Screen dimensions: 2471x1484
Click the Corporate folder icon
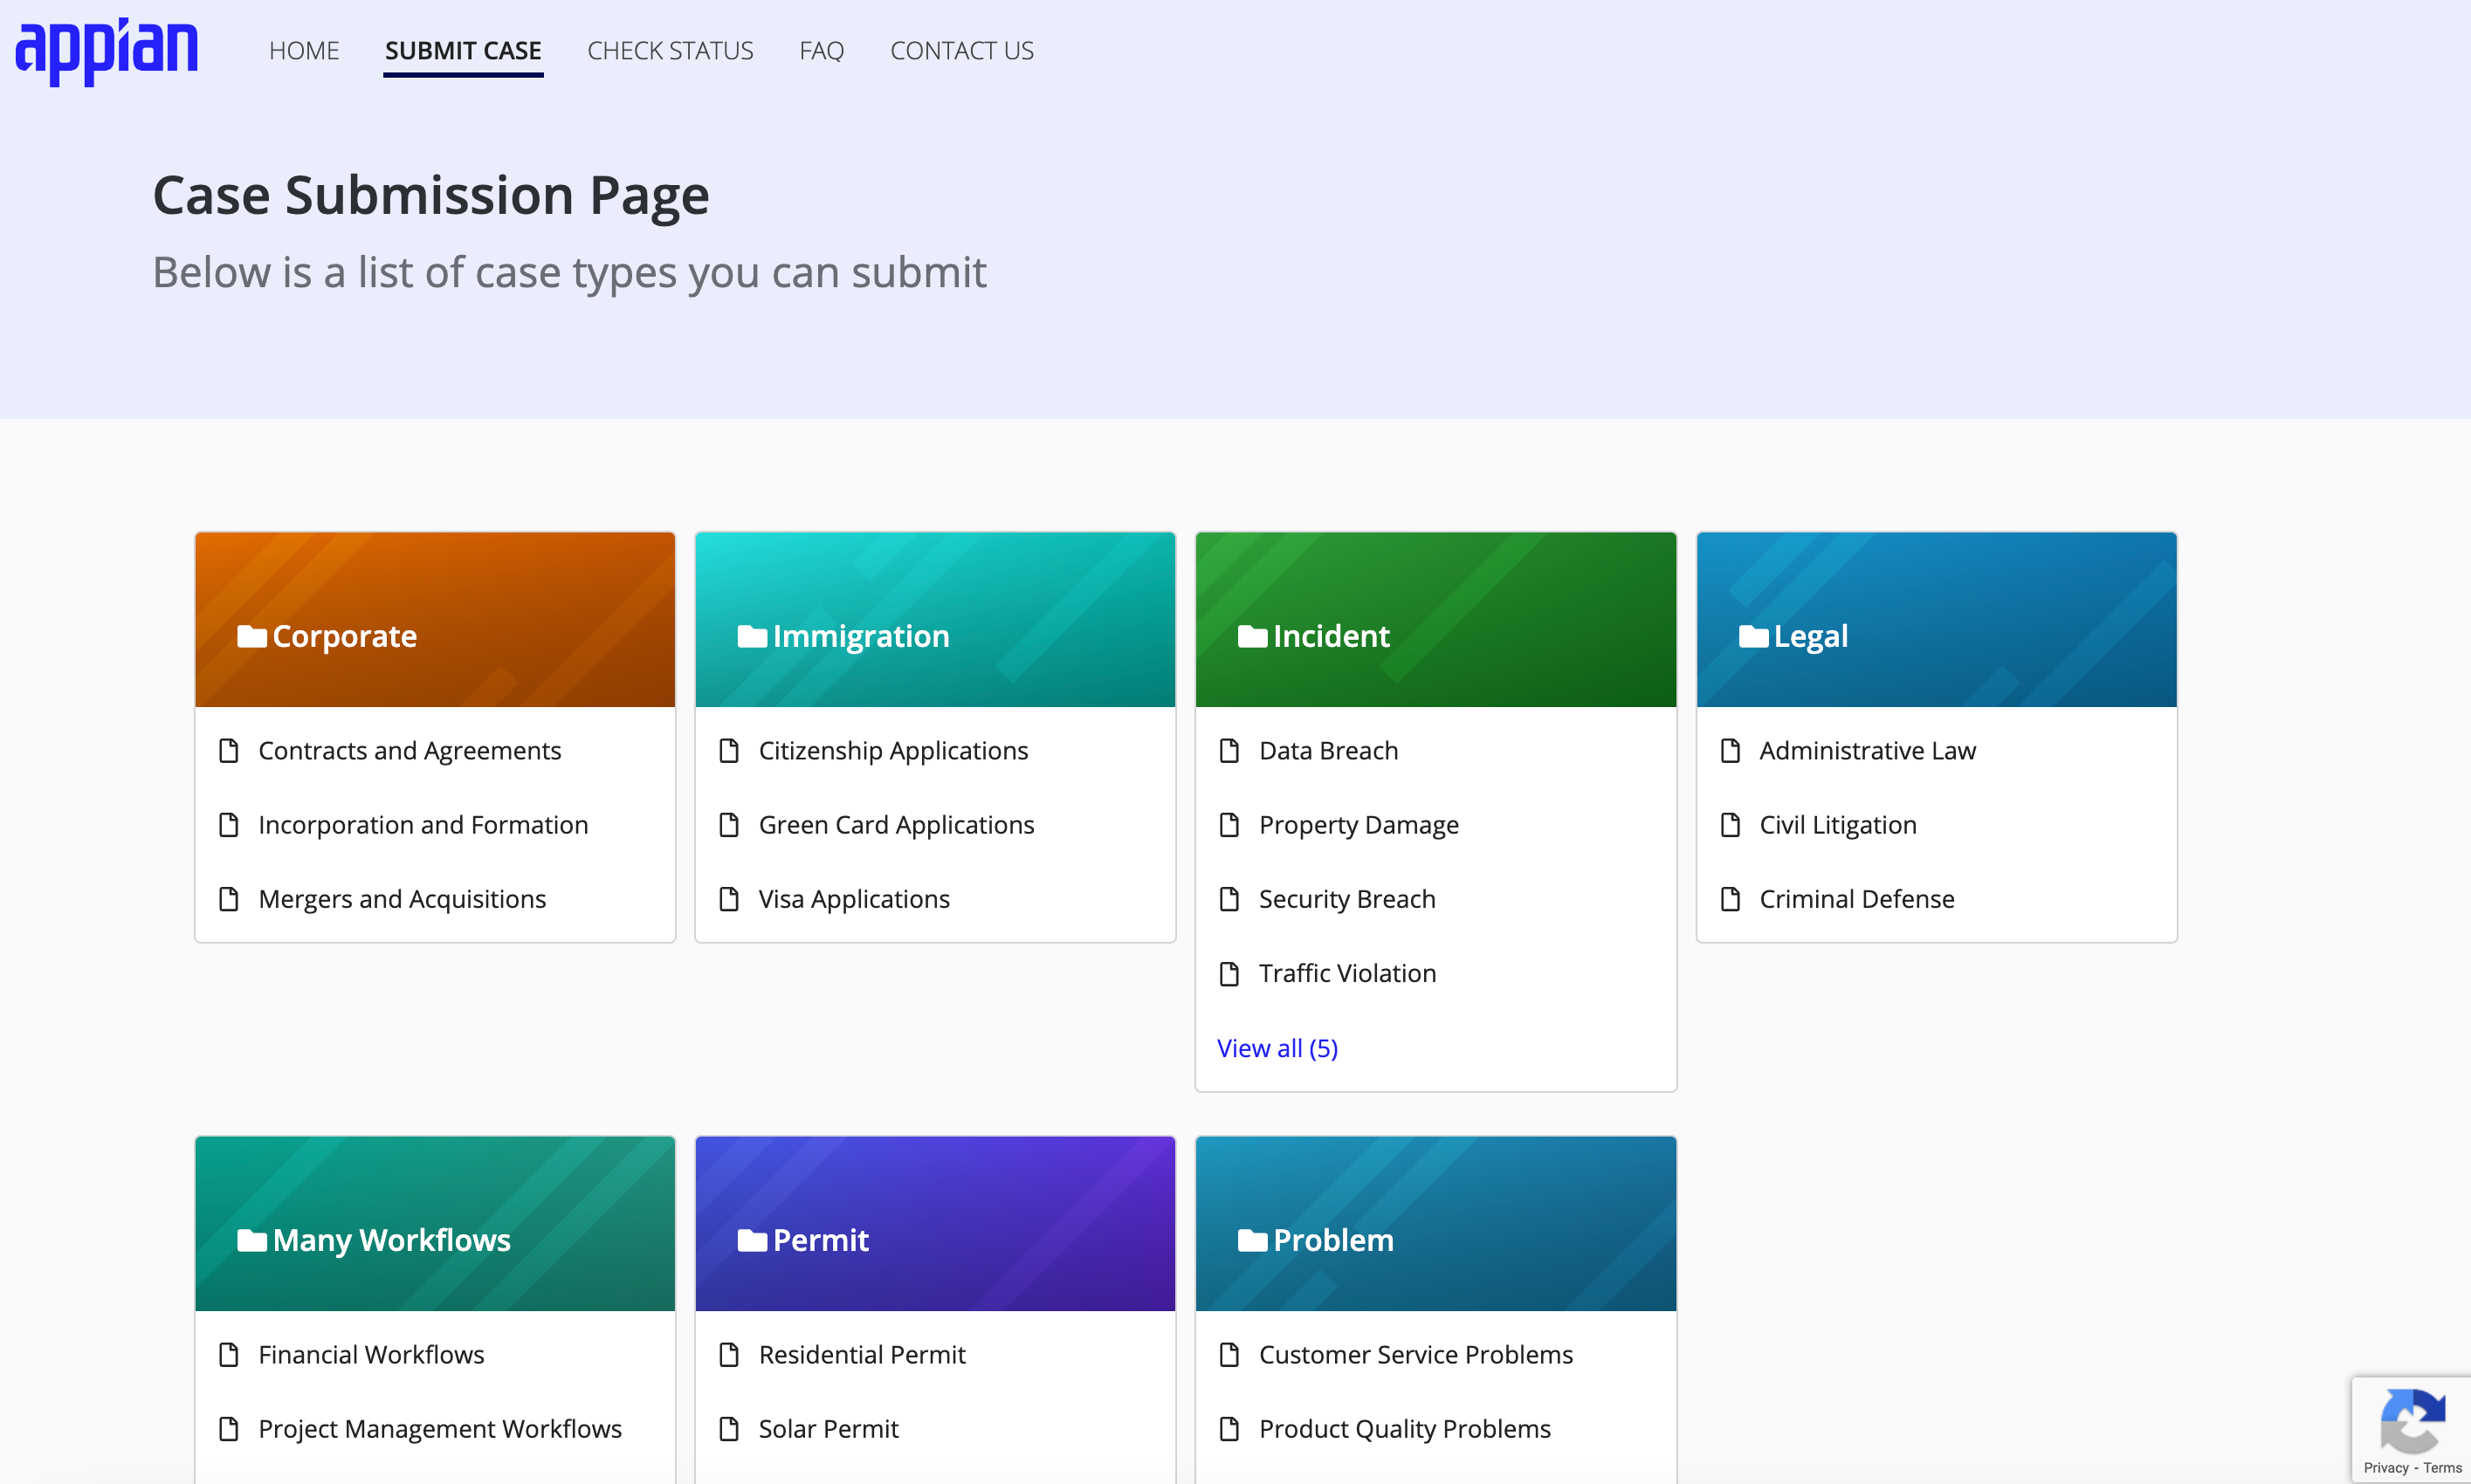(x=251, y=636)
